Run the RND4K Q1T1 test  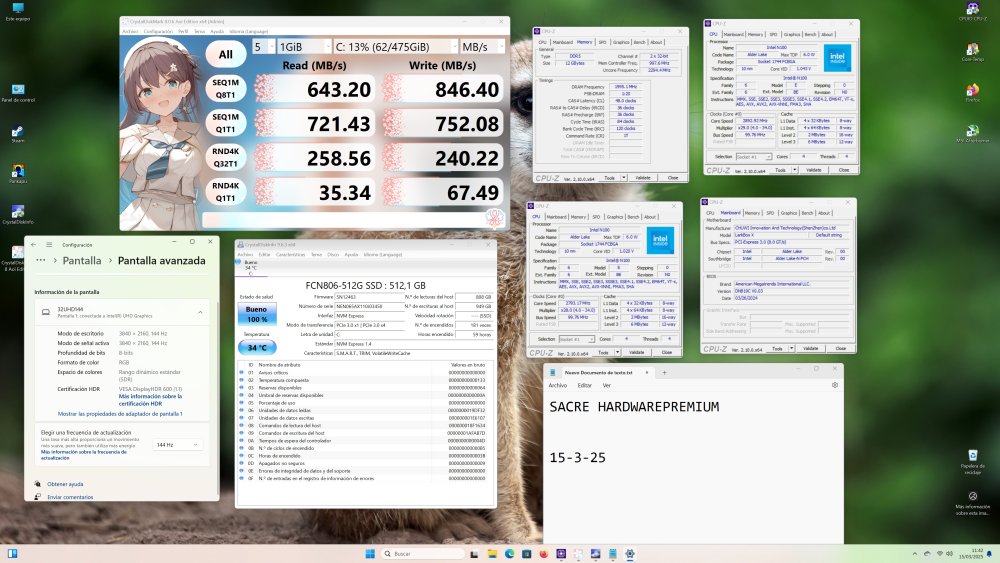(226, 192)
